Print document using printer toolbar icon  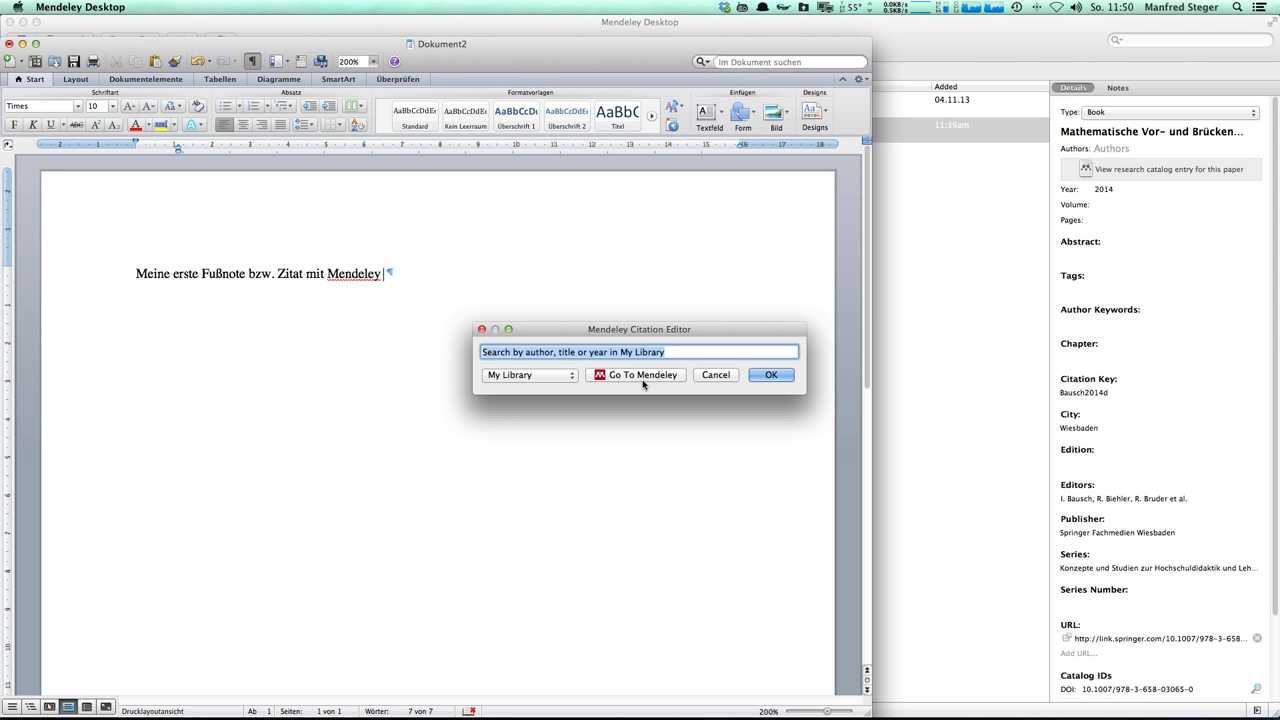tap(93, 62)
